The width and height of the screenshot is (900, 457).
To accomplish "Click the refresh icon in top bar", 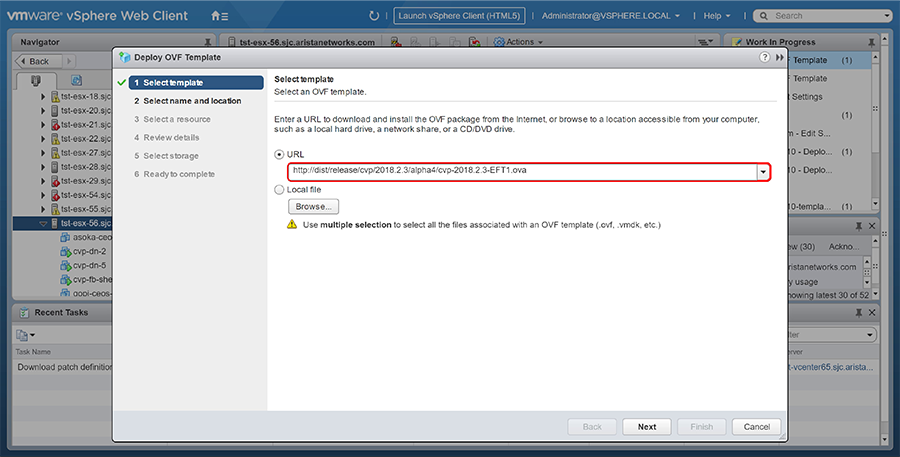I will [x=374, y=16].
